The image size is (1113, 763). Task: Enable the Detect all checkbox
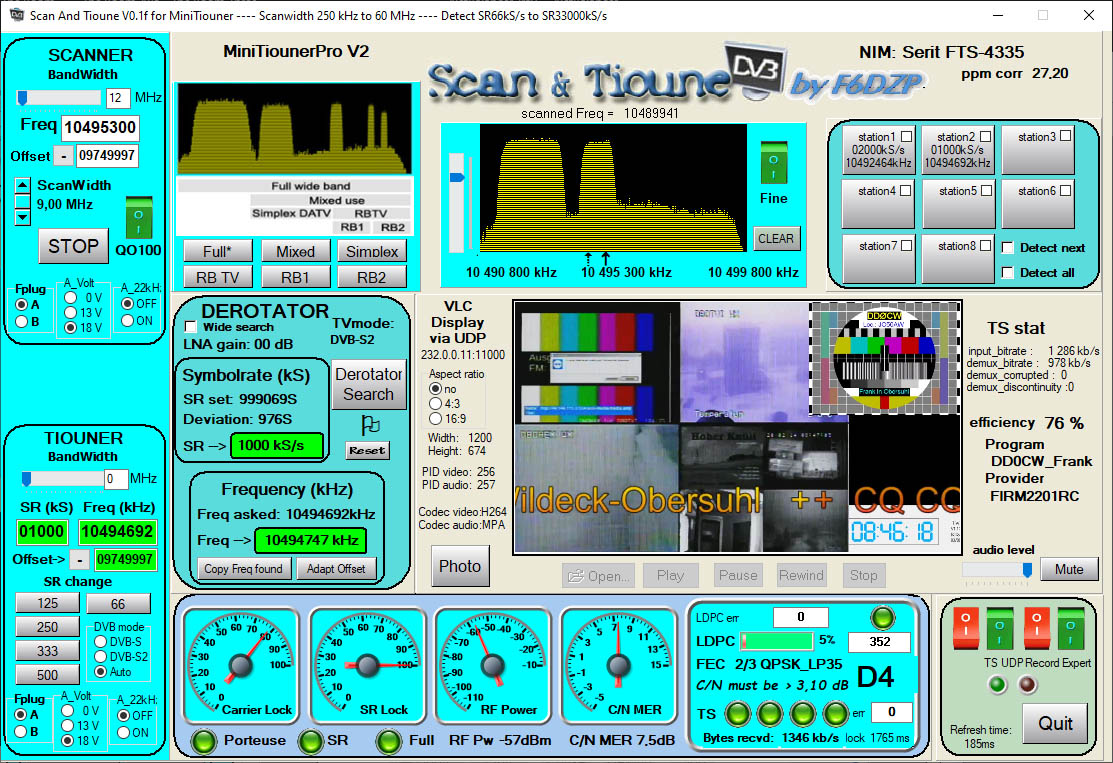click(1007, 273)
